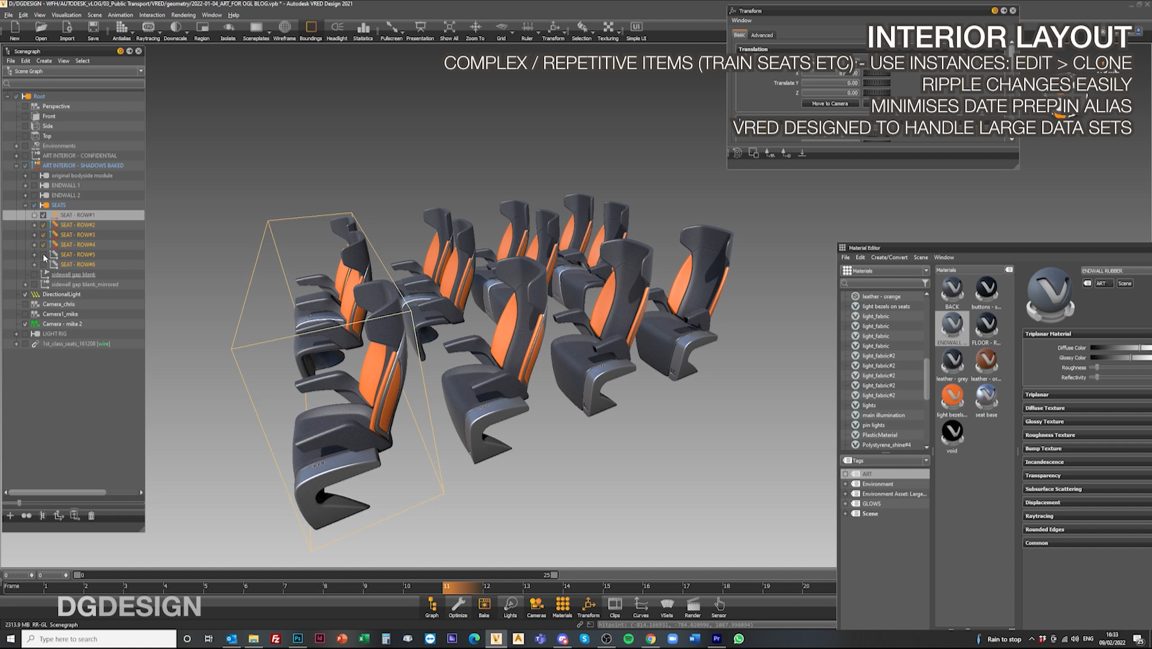Uncheck visibility of SEAT - ROW#1 node
The height and width of the screenshot is (649, 1152).
coord(41,214)
